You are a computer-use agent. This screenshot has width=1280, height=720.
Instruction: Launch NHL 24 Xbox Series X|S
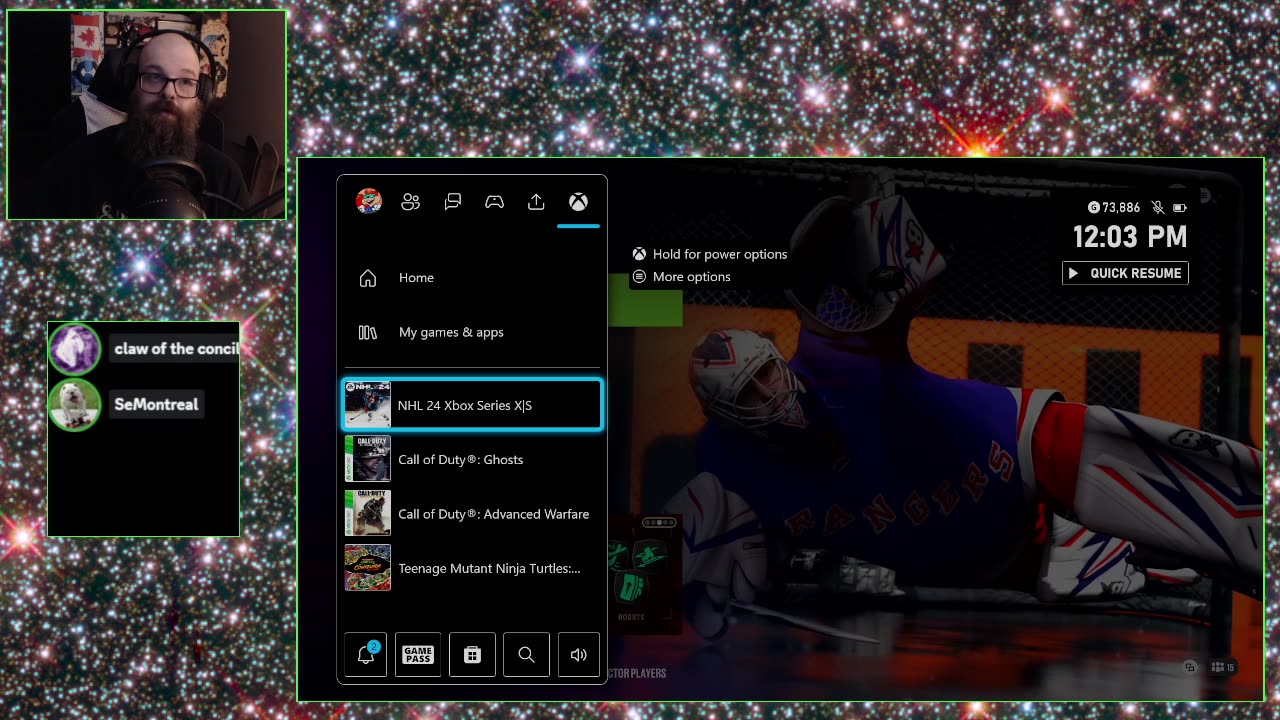472,405
